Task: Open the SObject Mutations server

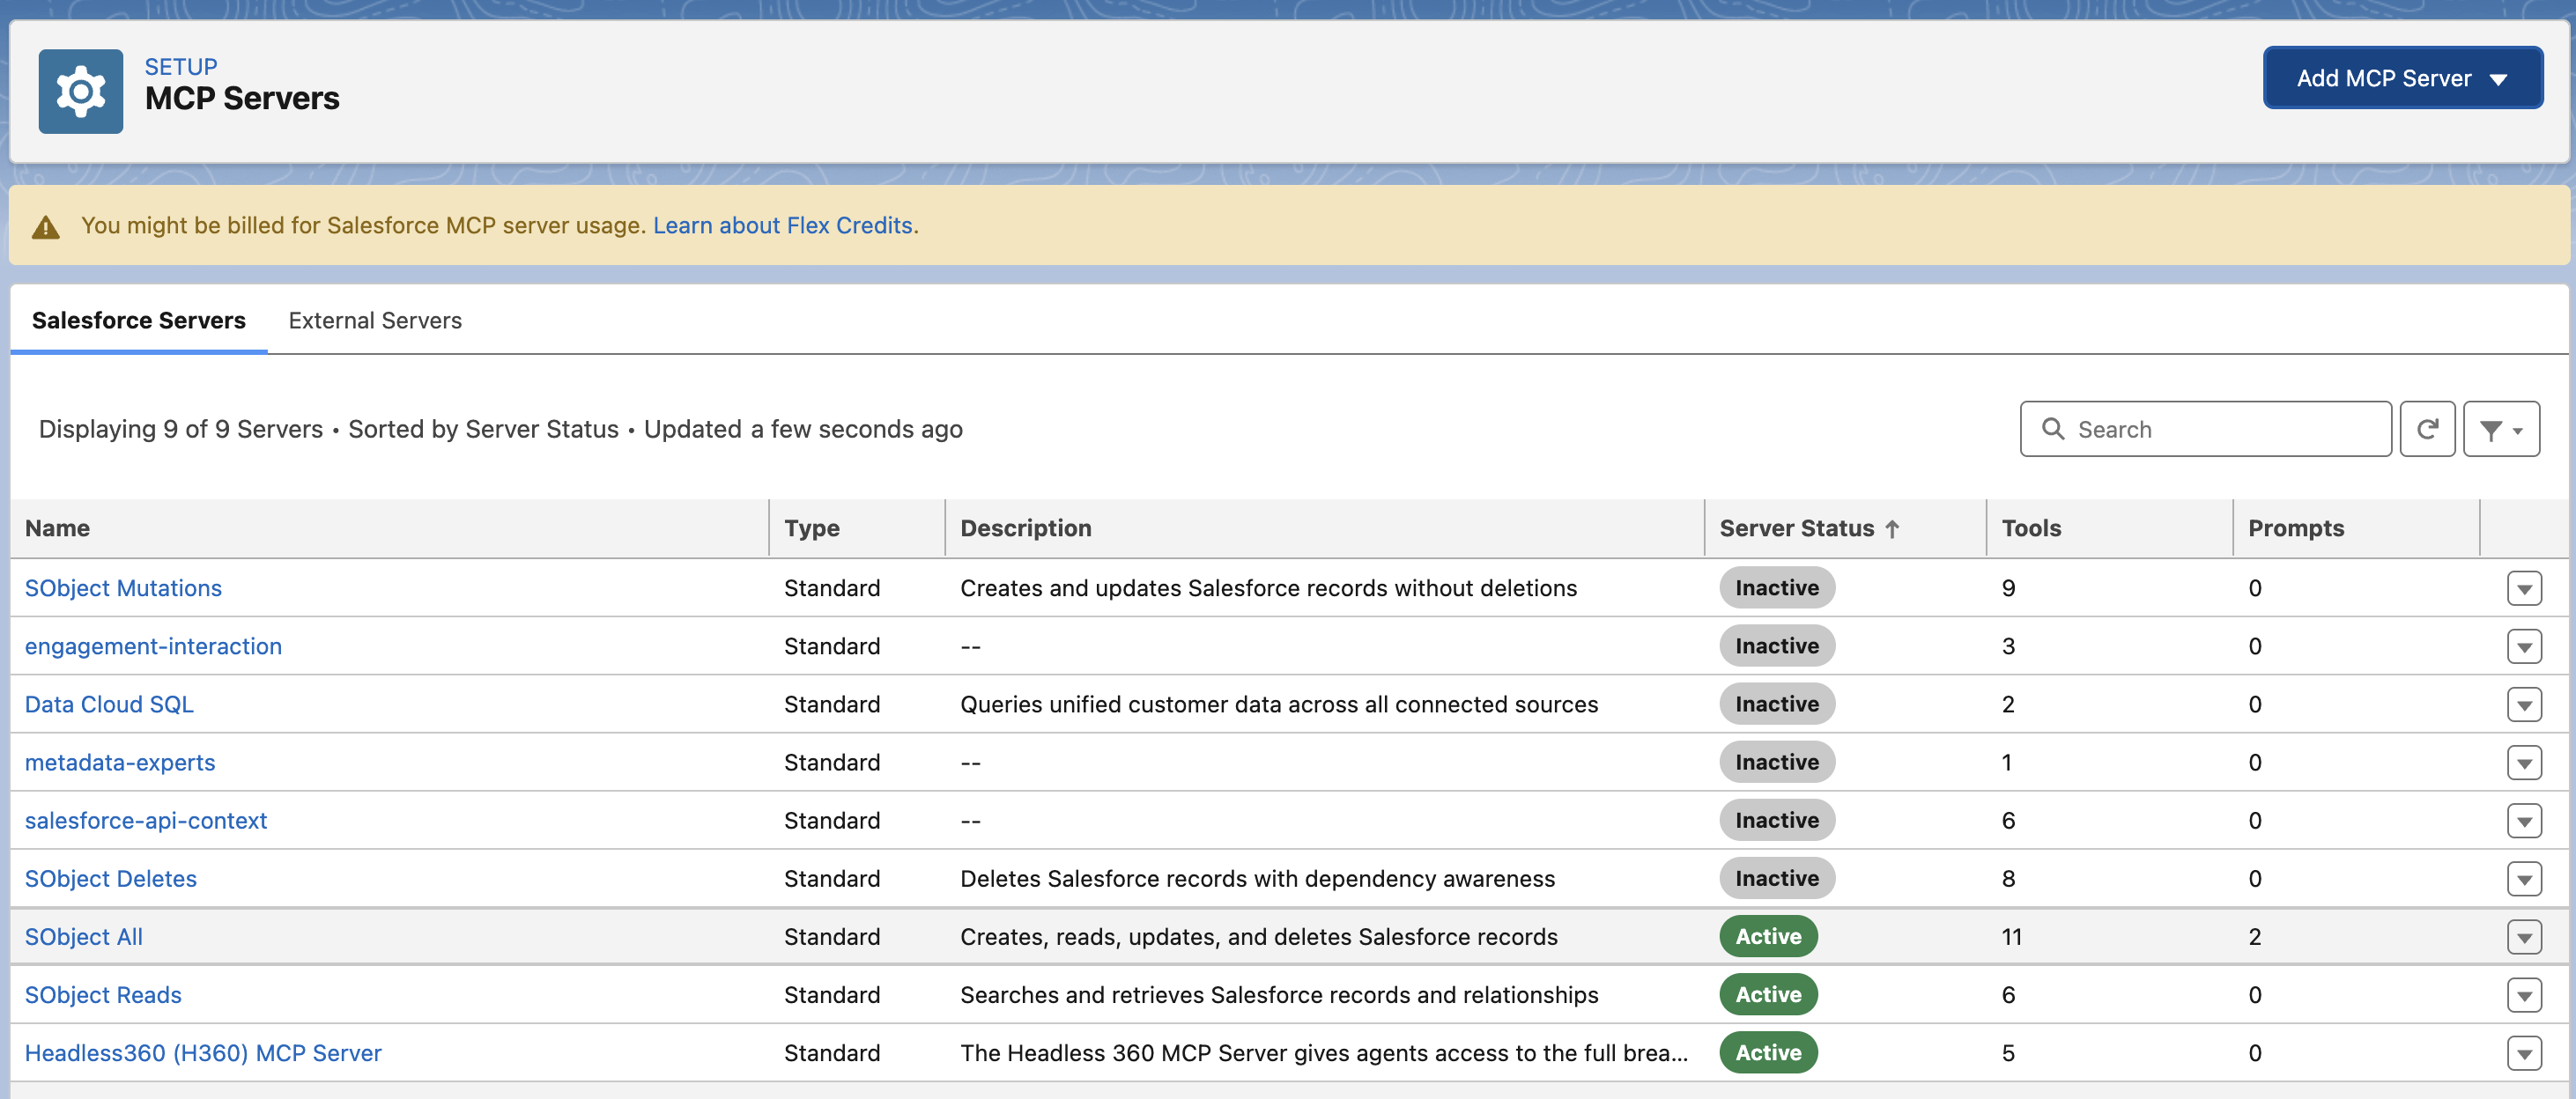Action: [123, 588]
